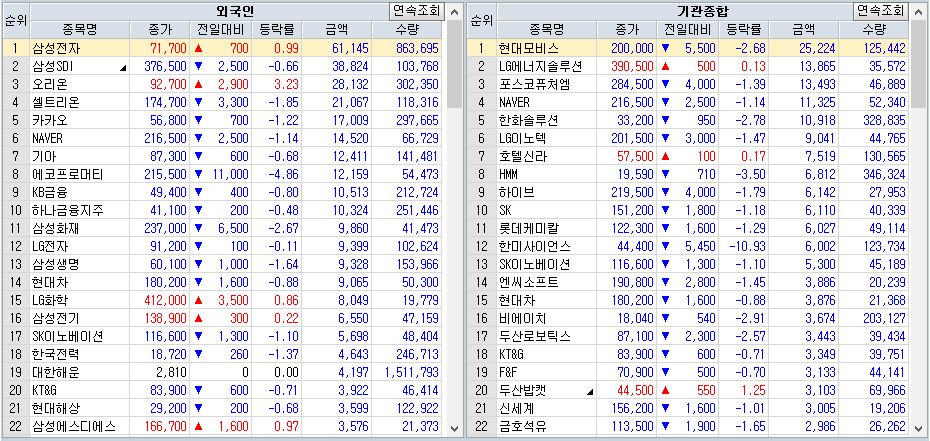Click 전일대비 header in 외국인 table

(220, 30)
